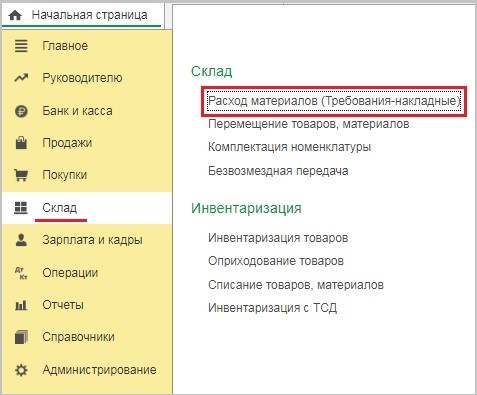Screen dimensions: 477x395
Task: Click the home icon of Начальная страница
Action: 15,15
